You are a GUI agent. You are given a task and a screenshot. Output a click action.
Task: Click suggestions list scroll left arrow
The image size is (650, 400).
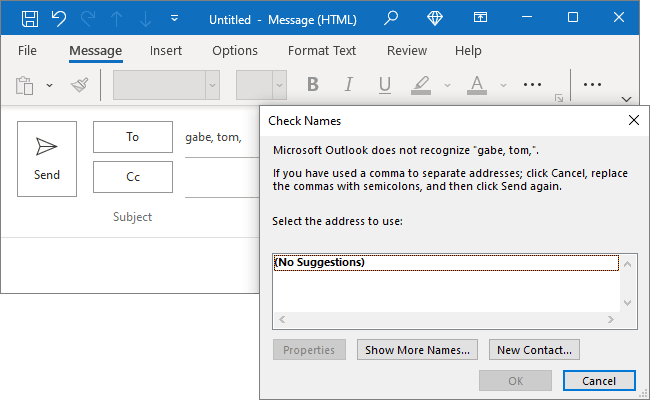282,319
